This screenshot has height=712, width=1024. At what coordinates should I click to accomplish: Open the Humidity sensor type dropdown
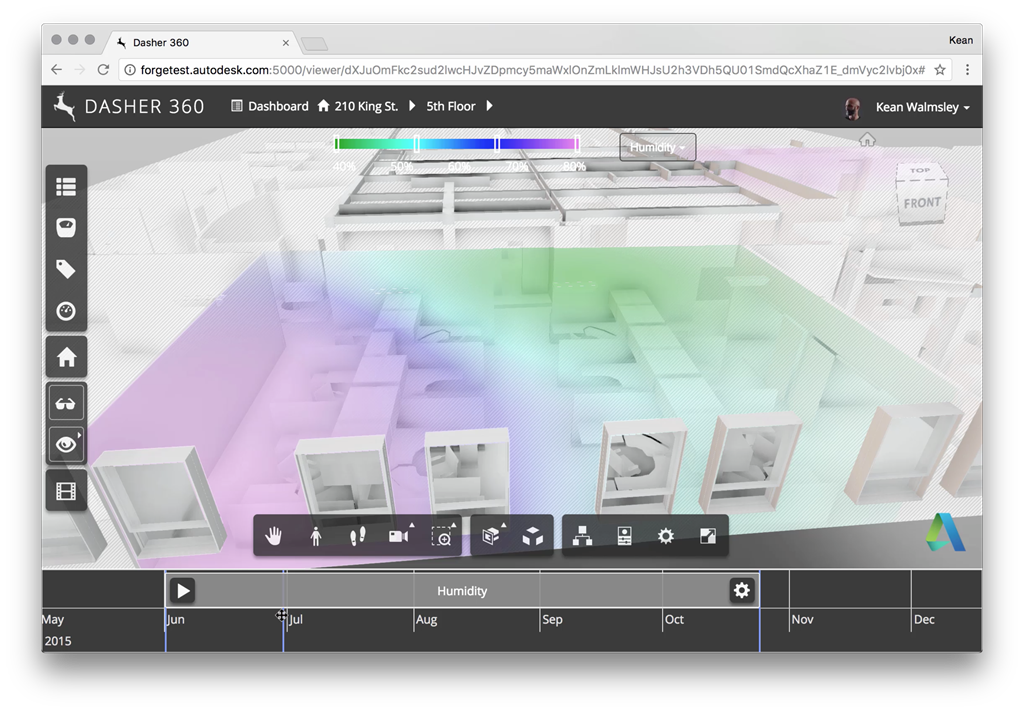pyautogui.click(x=657, y=148)
